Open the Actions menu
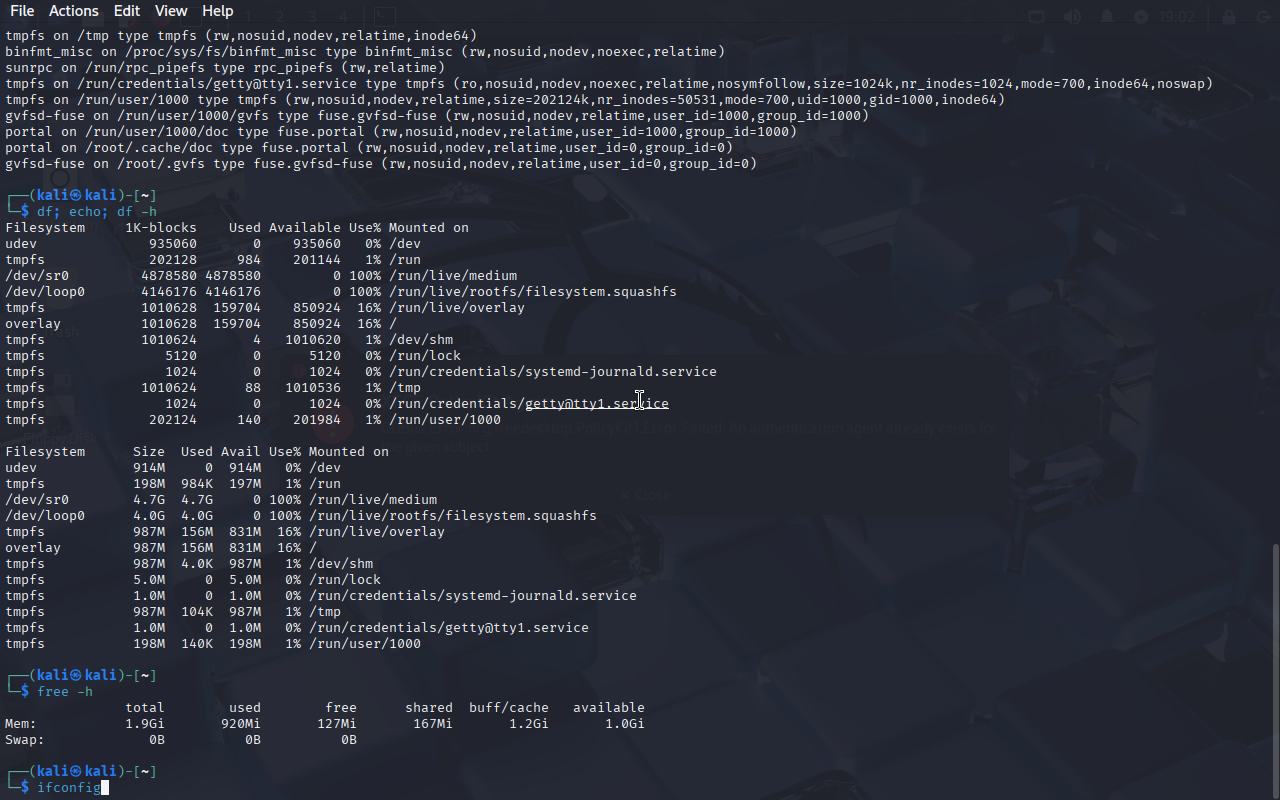Viewport: 1280px width, 800px height. [74, 11]
